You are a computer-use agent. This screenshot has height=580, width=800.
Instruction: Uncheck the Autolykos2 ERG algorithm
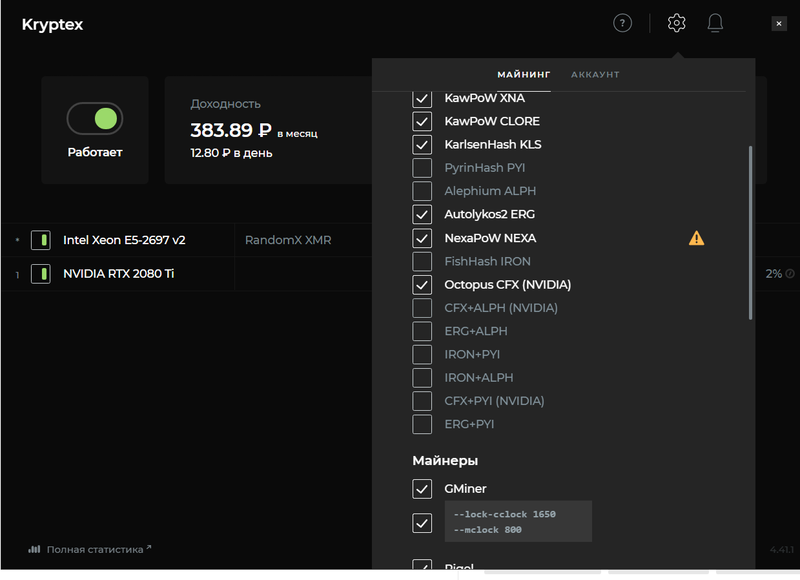pyautogui.click(x=422, y=214)
